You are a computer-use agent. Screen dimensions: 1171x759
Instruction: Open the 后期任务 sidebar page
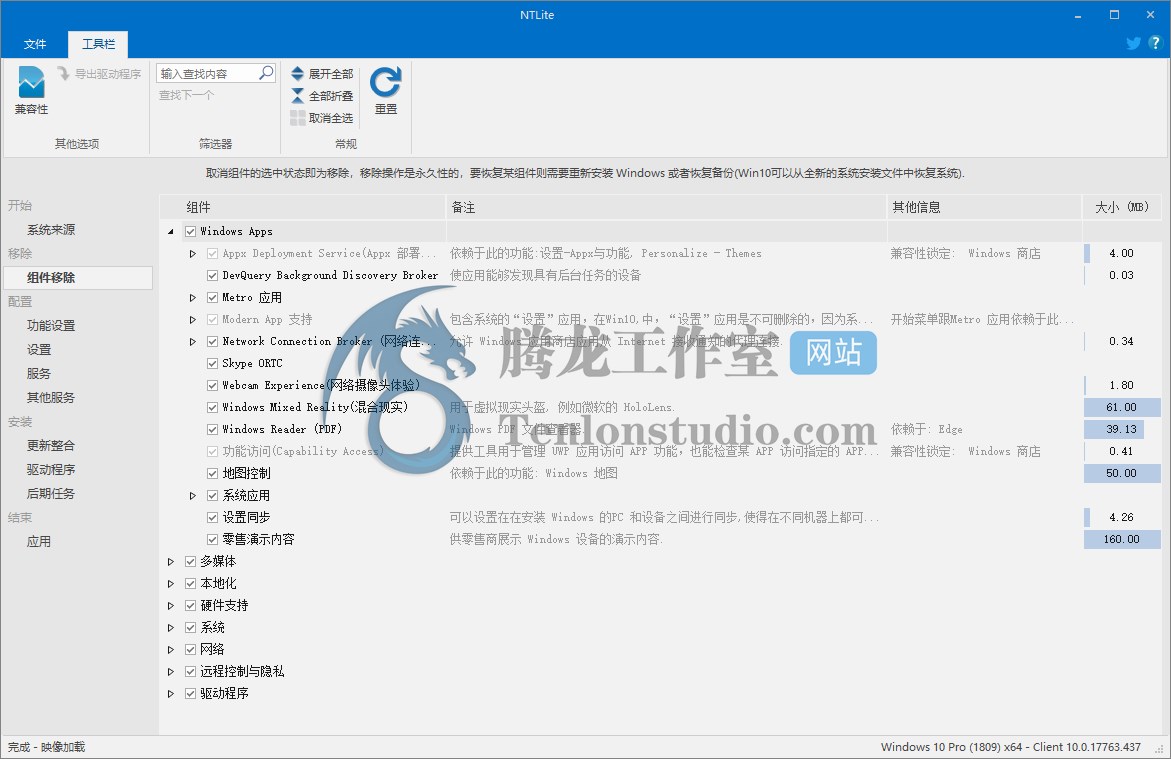pyautogui.click(x=51, y=493)
